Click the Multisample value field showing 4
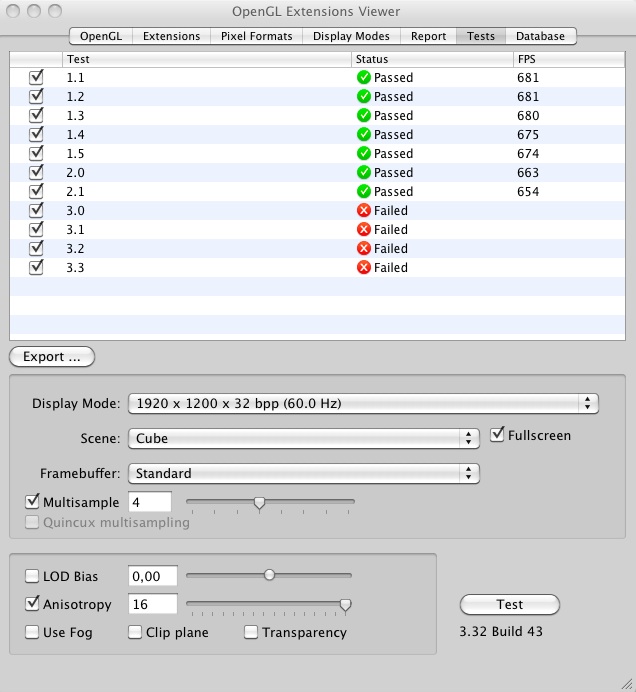This screenshot has width=636, height=692. [x=150, y=502]
